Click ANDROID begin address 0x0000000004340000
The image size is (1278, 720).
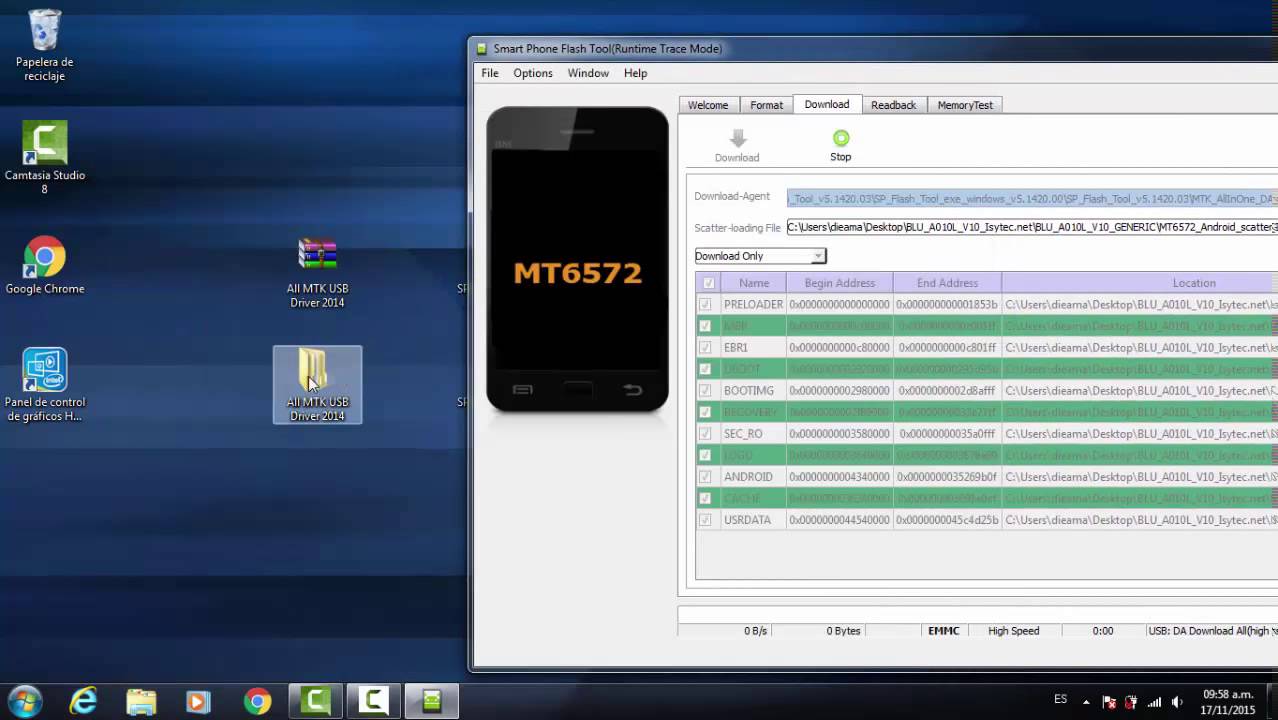point(839,477)
